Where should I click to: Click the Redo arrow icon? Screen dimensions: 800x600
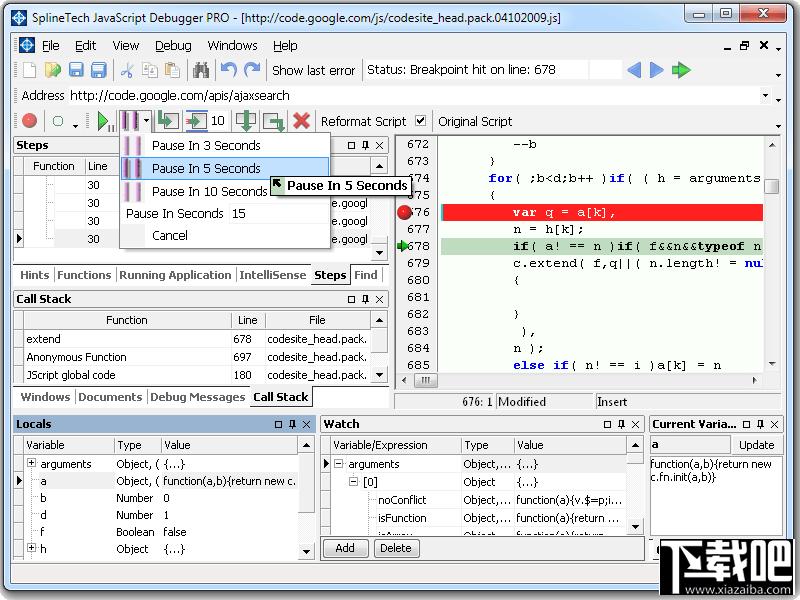pos(252,69)
